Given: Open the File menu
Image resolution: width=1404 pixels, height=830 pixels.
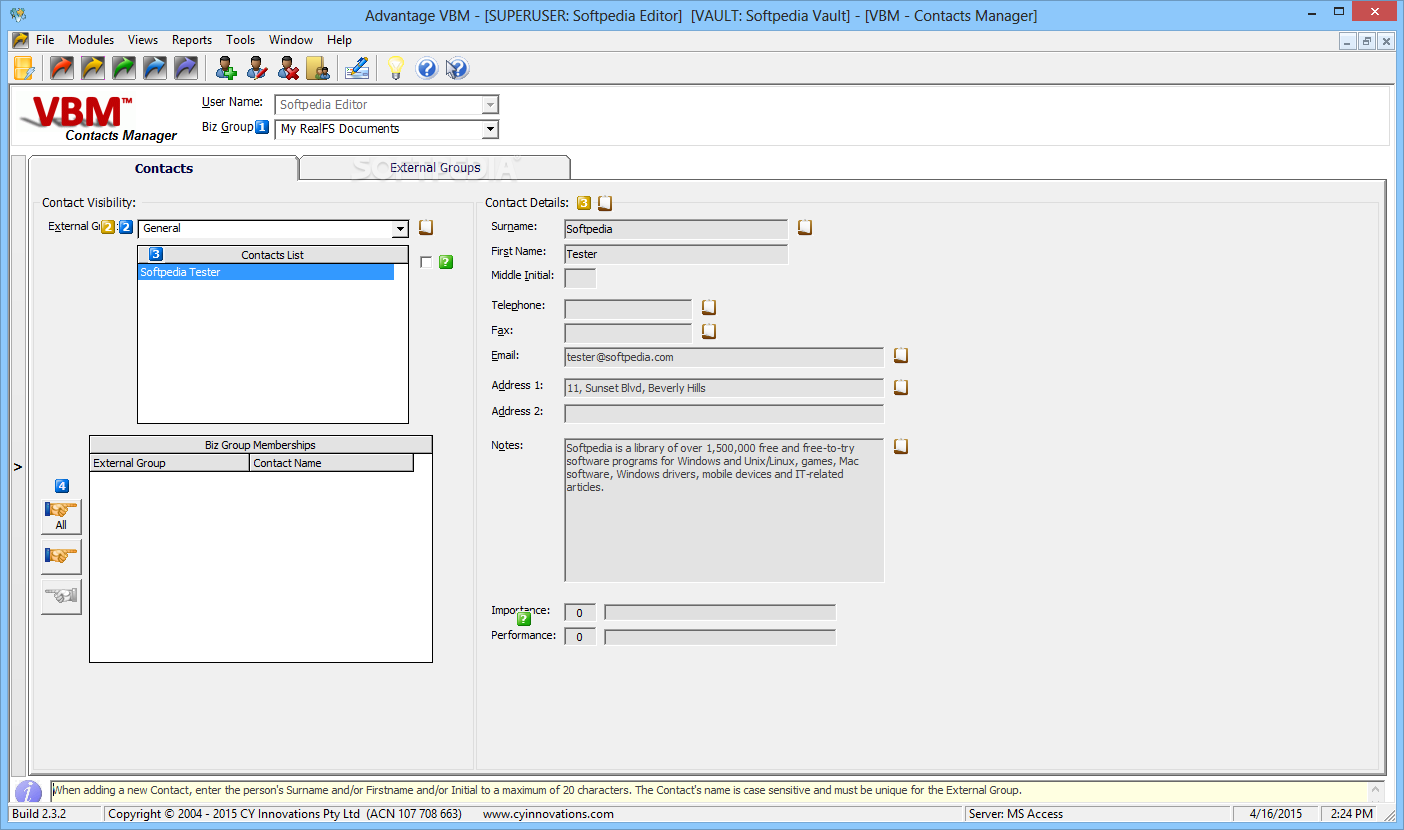Looking at the screenshot, I should [x=45, y=40].
